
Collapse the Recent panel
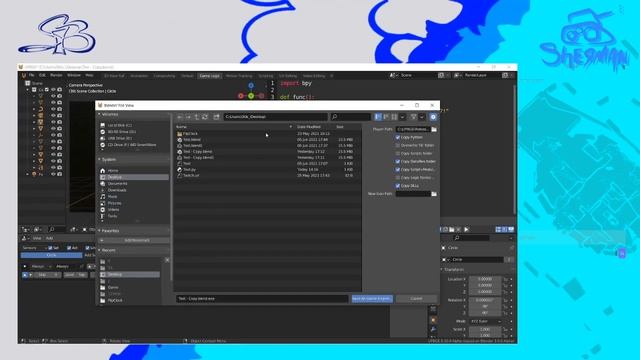[x=99, y=250]
